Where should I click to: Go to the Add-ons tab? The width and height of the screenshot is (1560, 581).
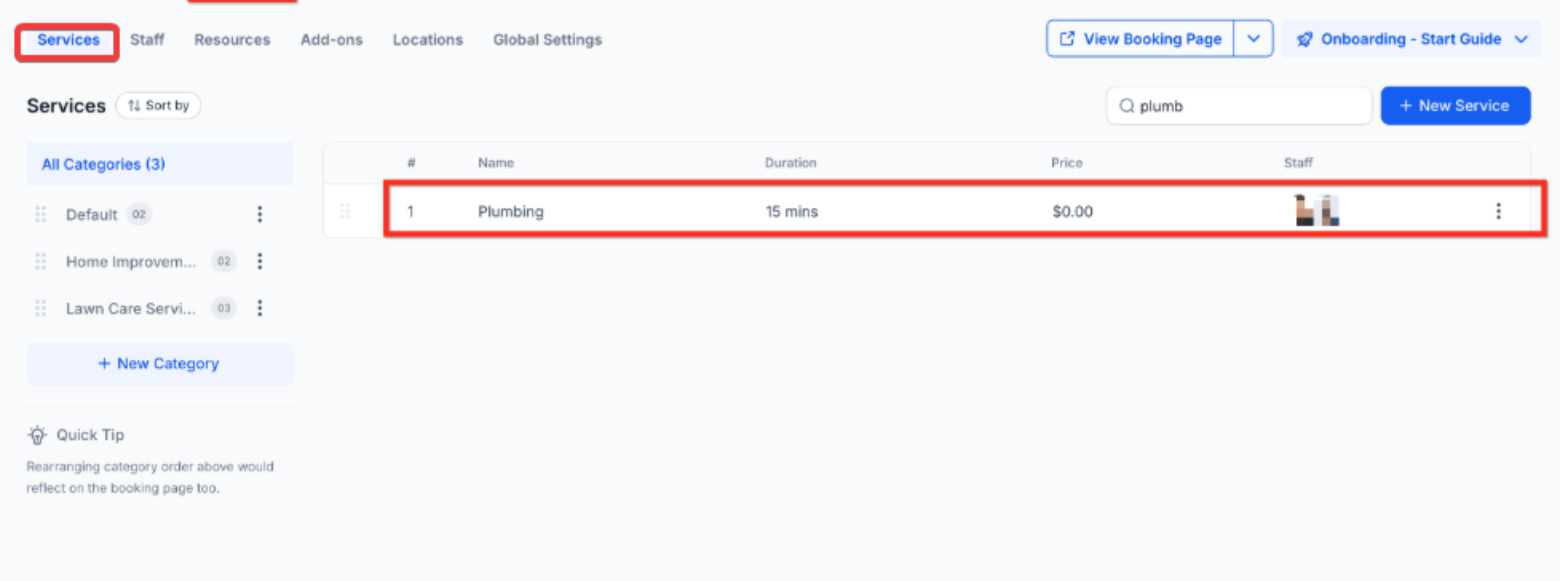click(x=331, y=40)
